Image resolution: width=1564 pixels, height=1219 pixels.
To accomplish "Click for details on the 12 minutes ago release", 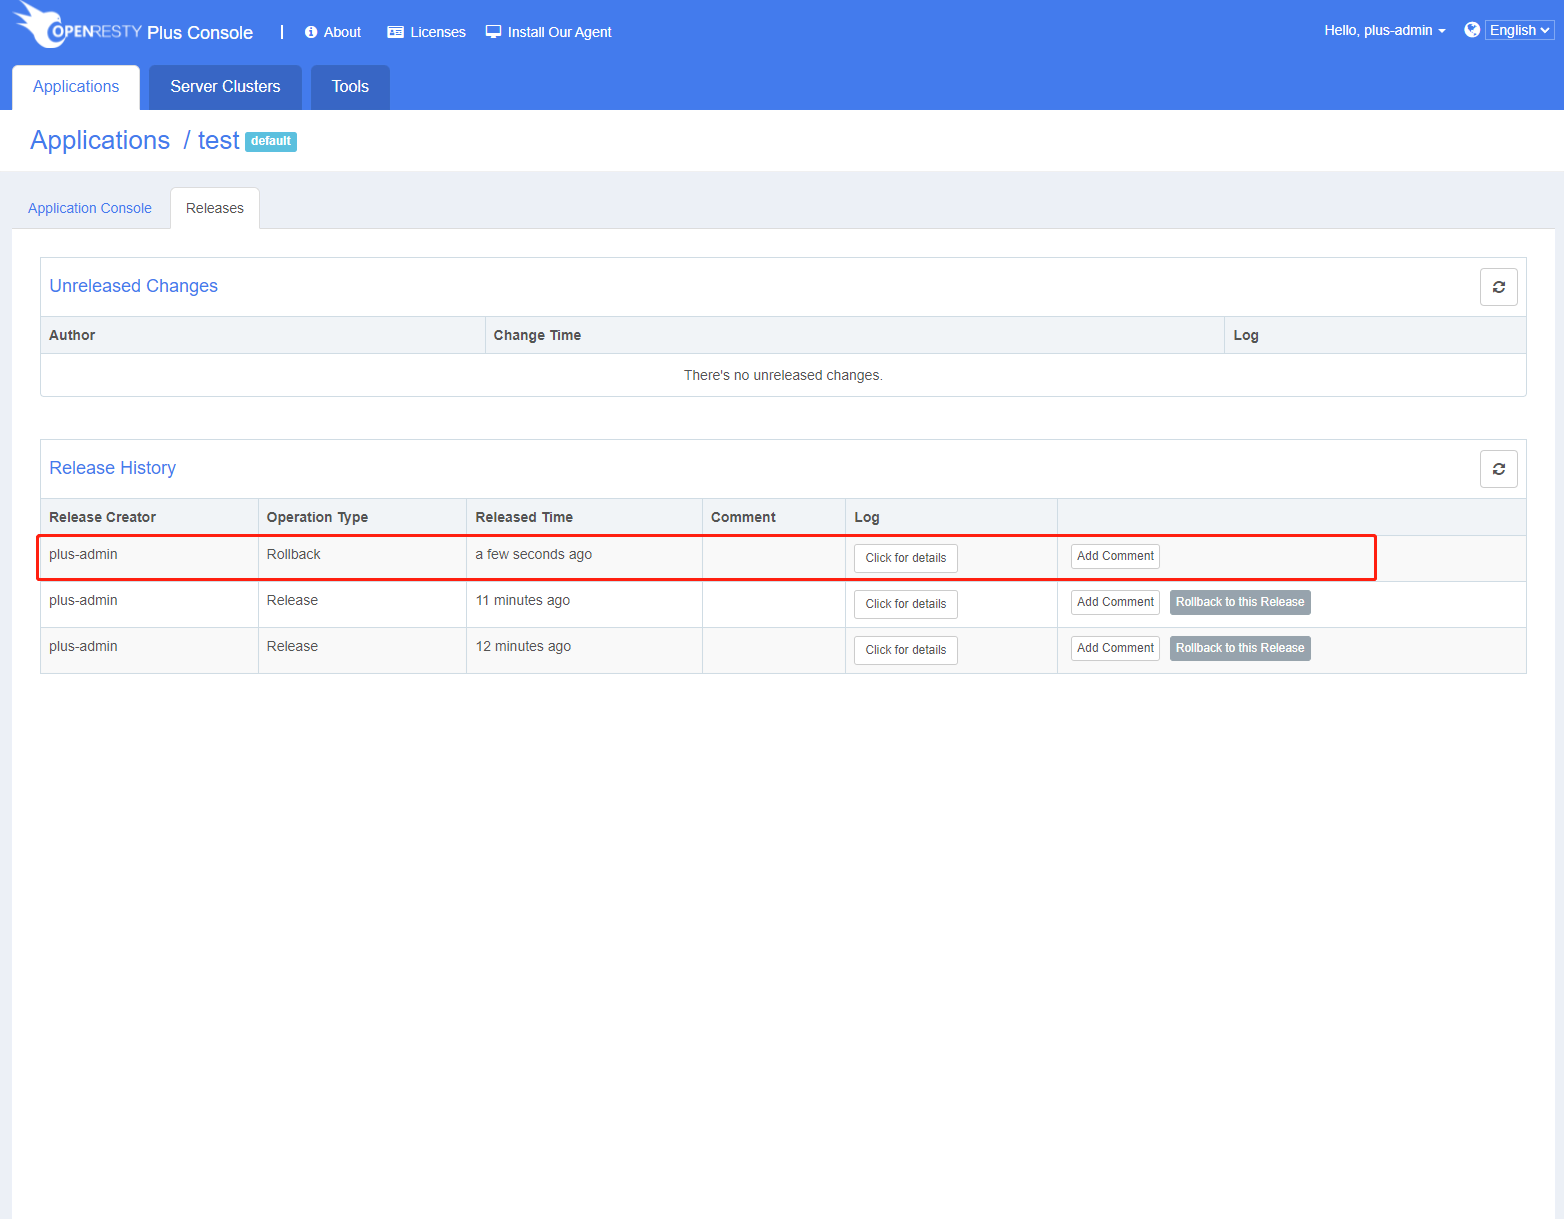I will point(906,650).
